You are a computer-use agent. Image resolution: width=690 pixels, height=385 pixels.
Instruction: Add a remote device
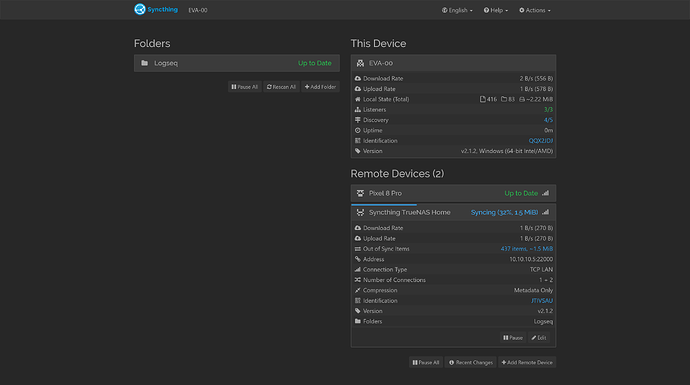(527, 363)
